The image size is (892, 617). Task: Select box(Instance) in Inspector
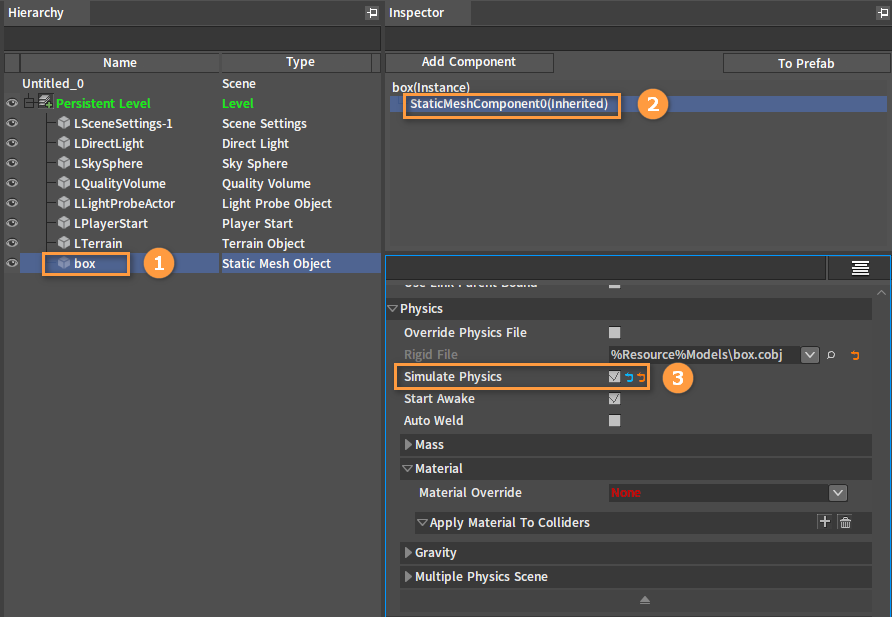point(431,88)
